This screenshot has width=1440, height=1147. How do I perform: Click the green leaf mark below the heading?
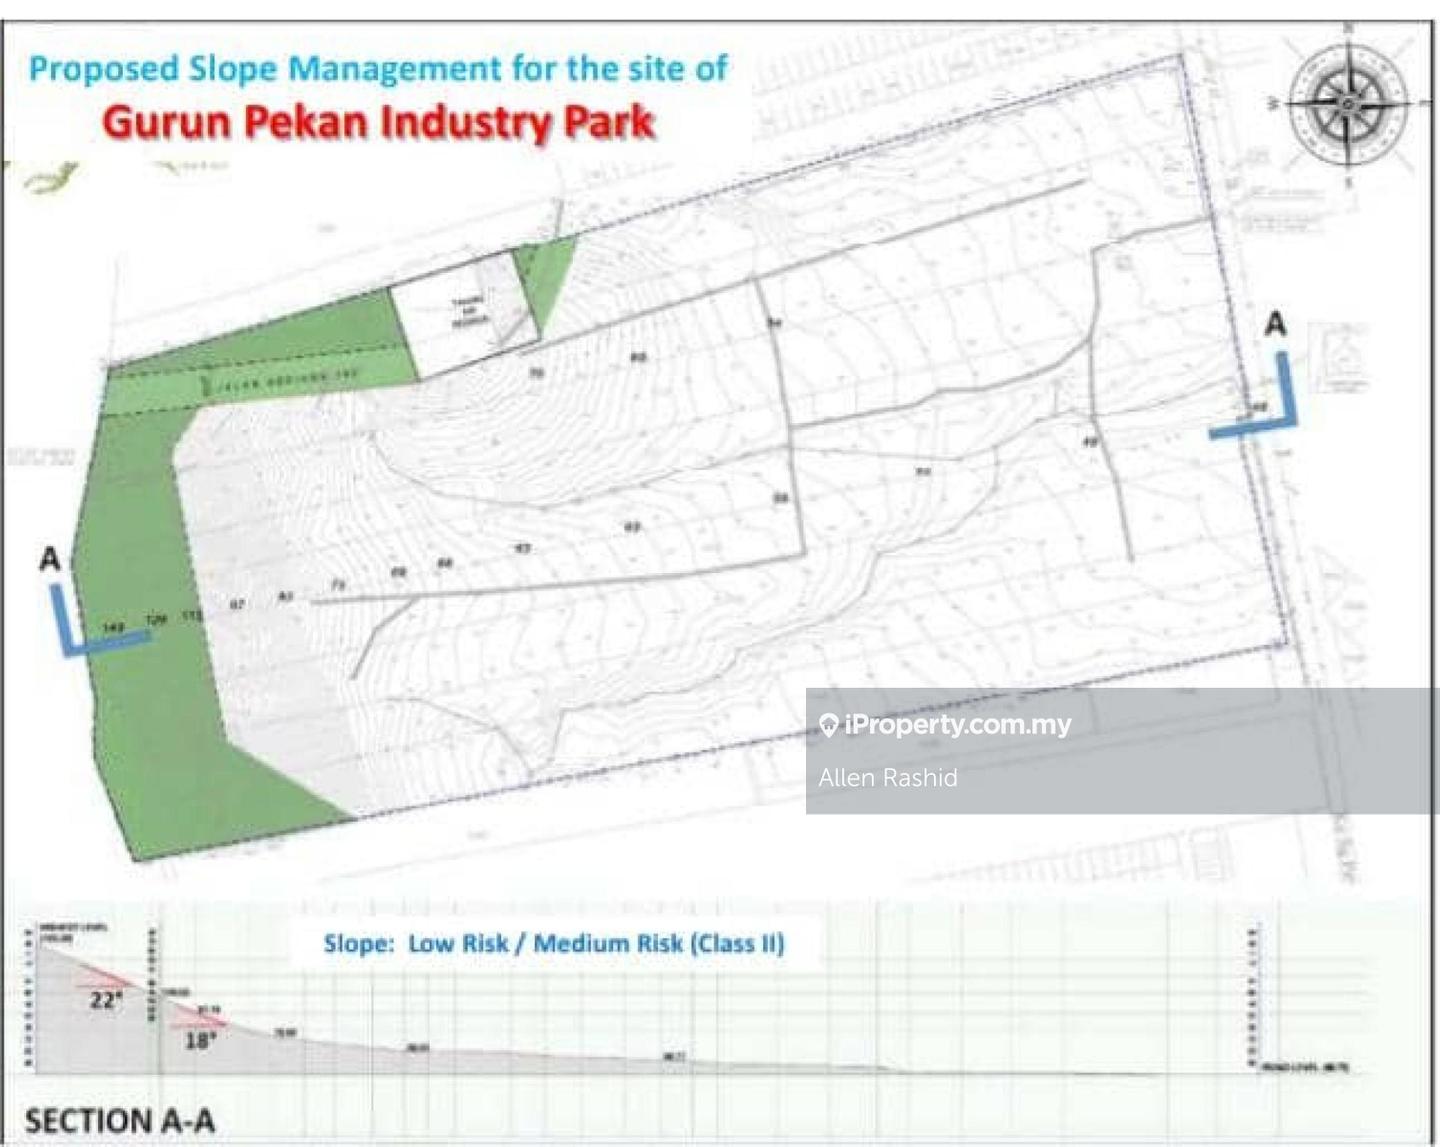click(50, 180)
